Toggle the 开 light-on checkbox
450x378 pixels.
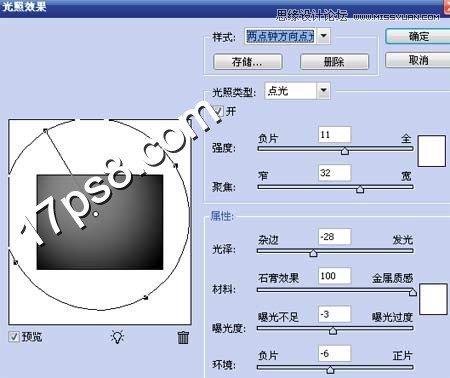coord(218,111)
